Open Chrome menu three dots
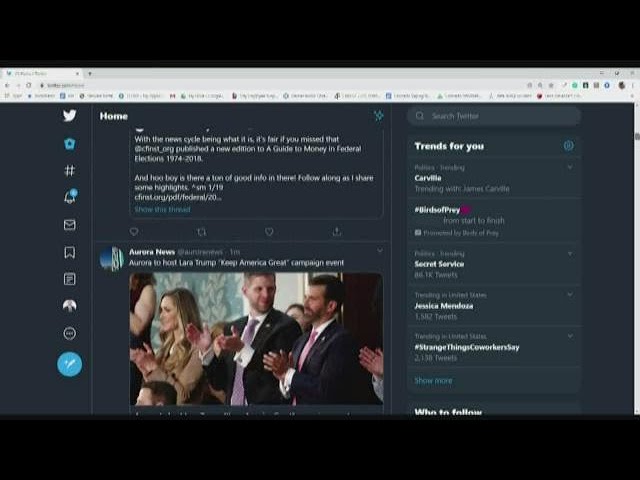The image size is (640, 480). (x=633, y=85)
